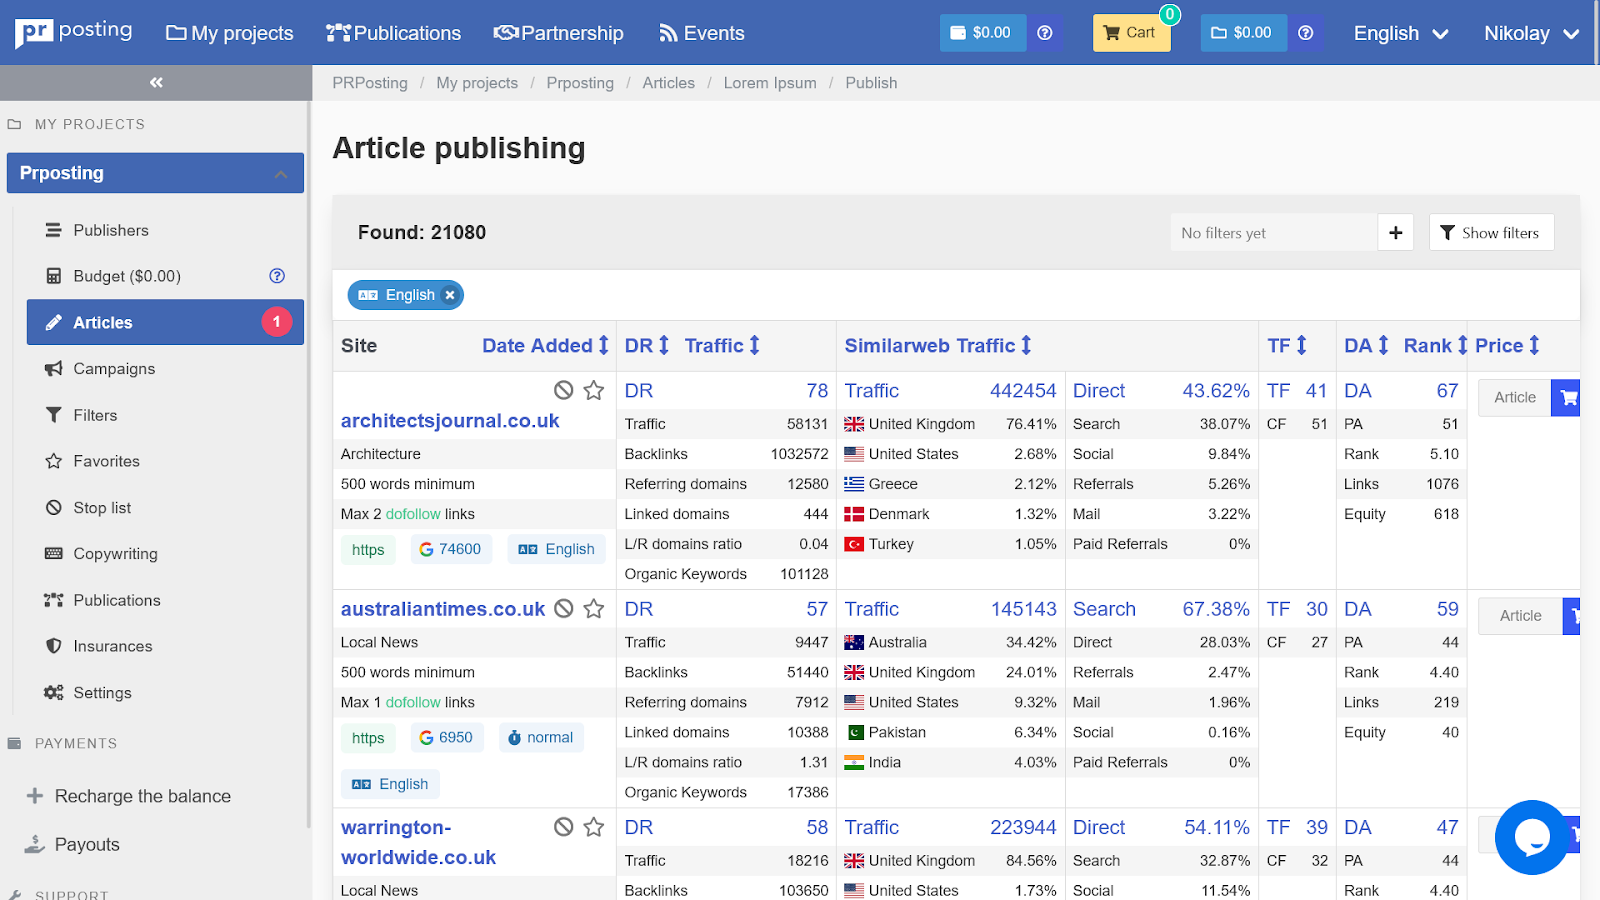Screen dimensions: 1600x900
Task: Select Campaigns in the sidebar
Action: tap(114, 369)
